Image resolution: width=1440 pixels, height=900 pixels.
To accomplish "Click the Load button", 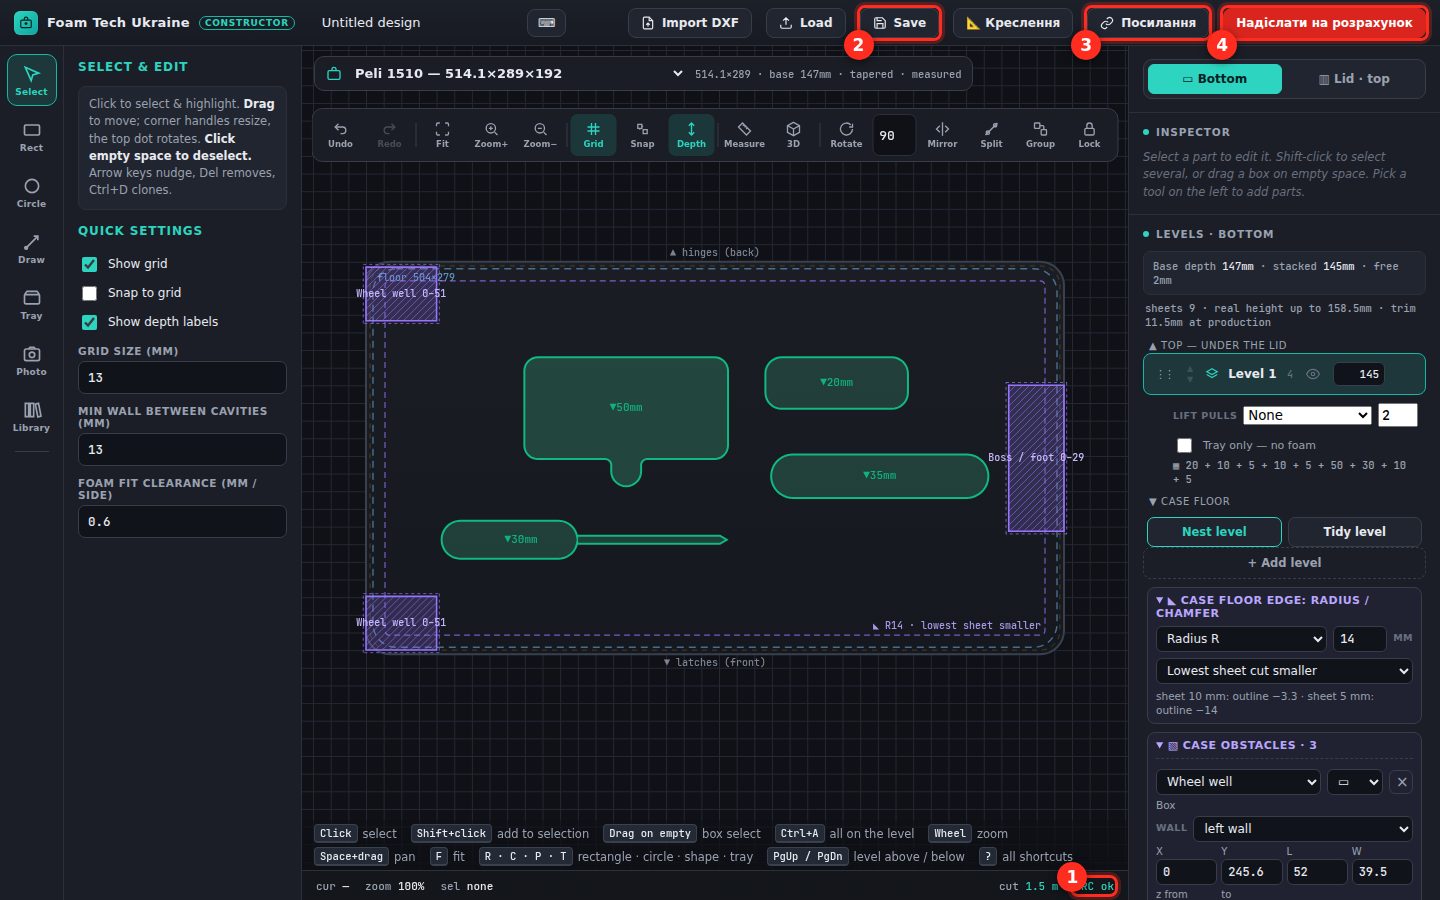I will tap(806, 23).
